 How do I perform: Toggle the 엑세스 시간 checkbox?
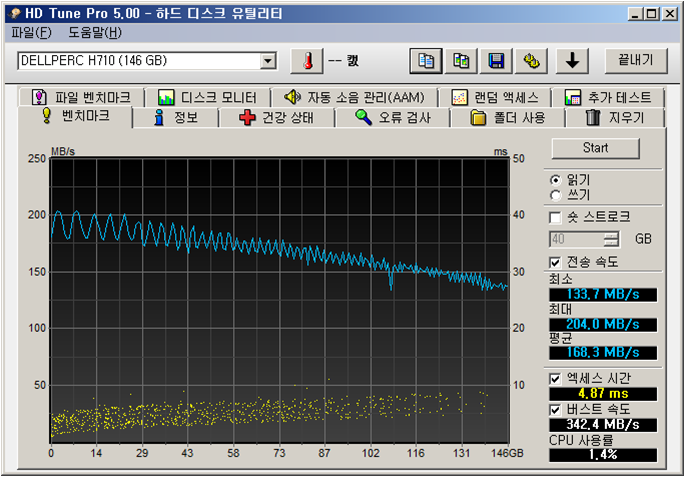[555, 379]
